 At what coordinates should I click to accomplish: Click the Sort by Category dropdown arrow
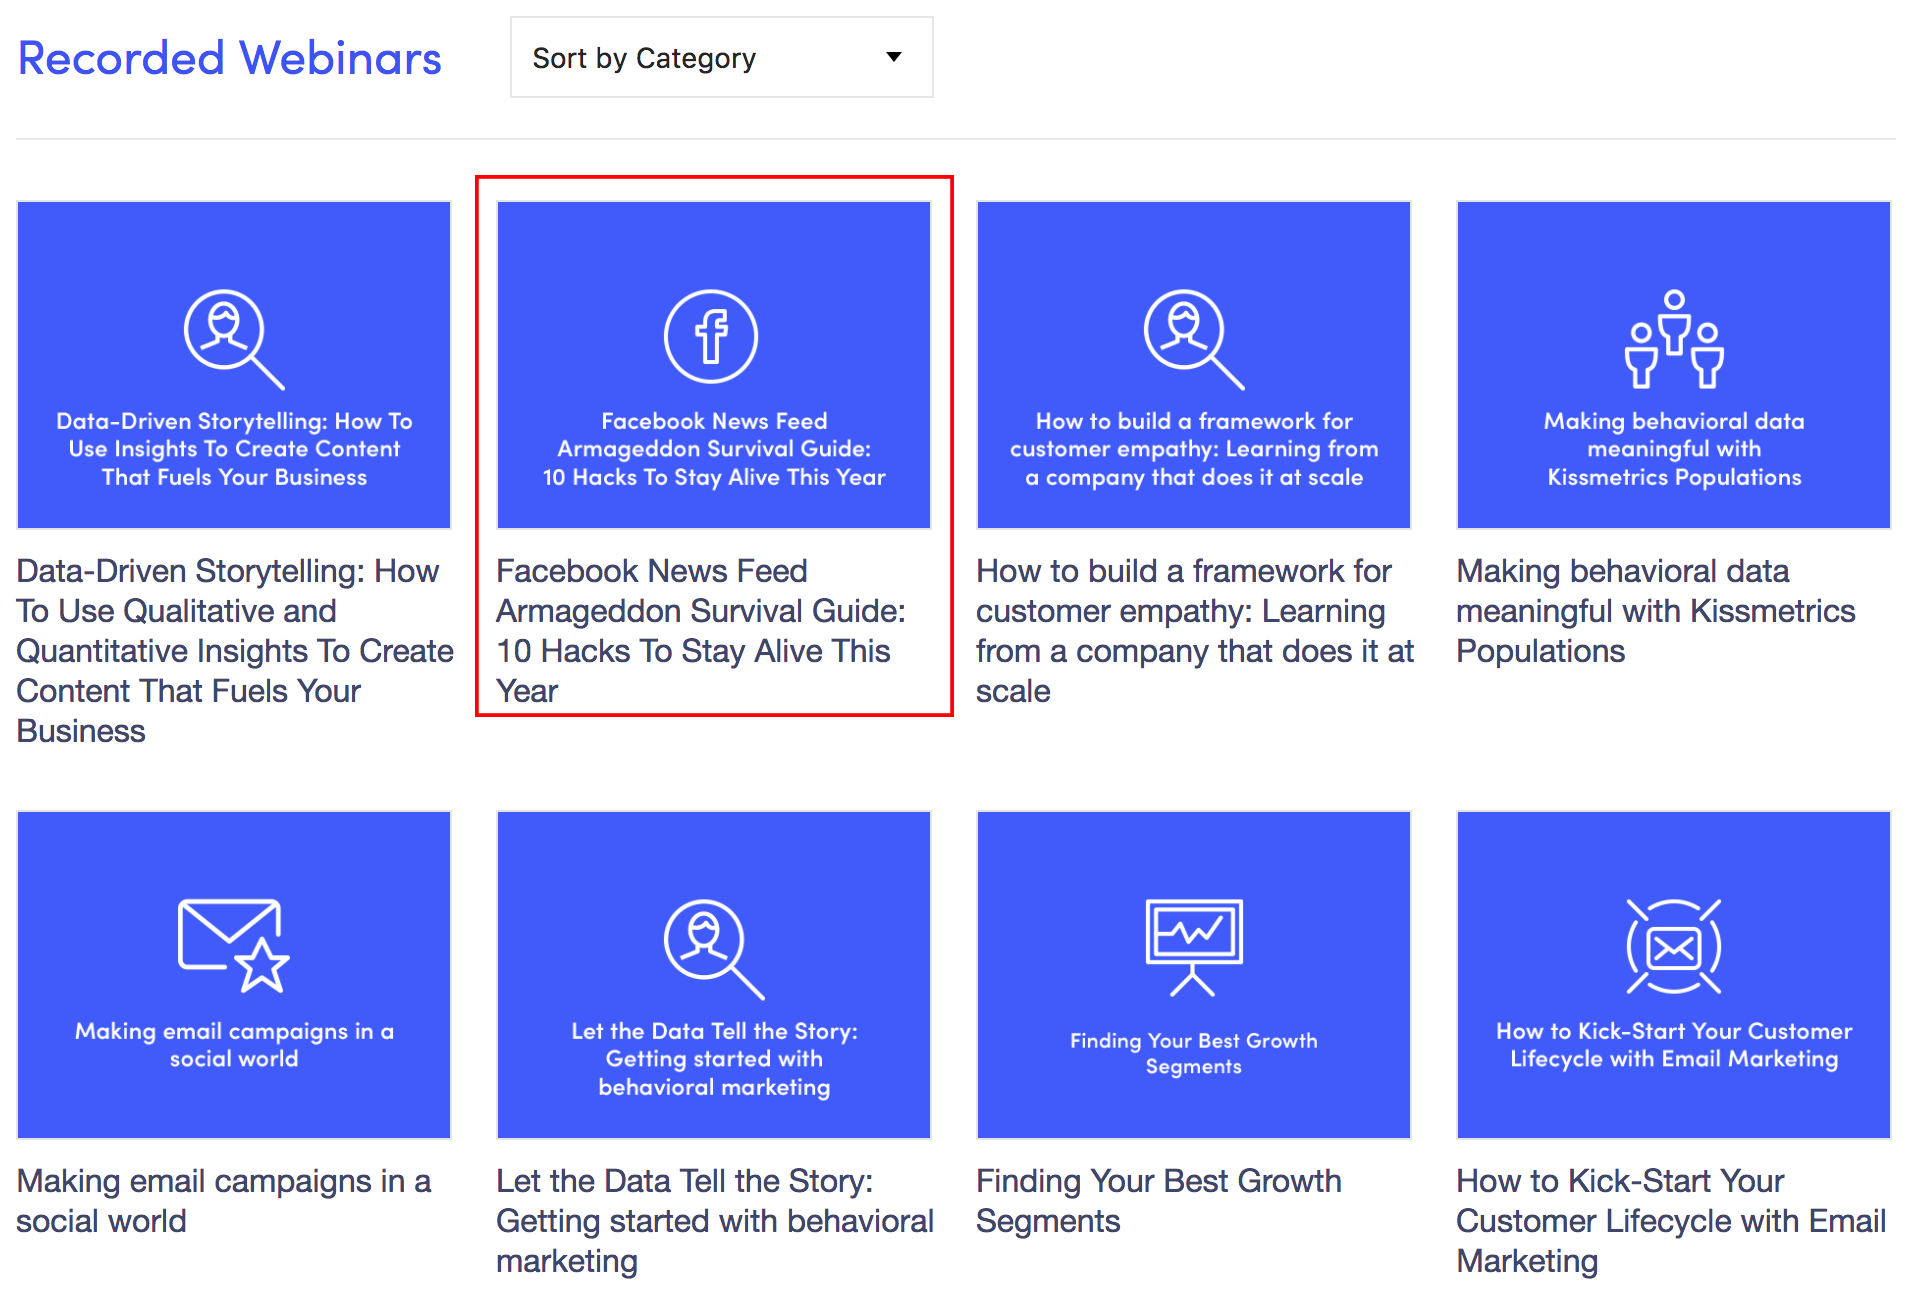(x=894, y=57)
